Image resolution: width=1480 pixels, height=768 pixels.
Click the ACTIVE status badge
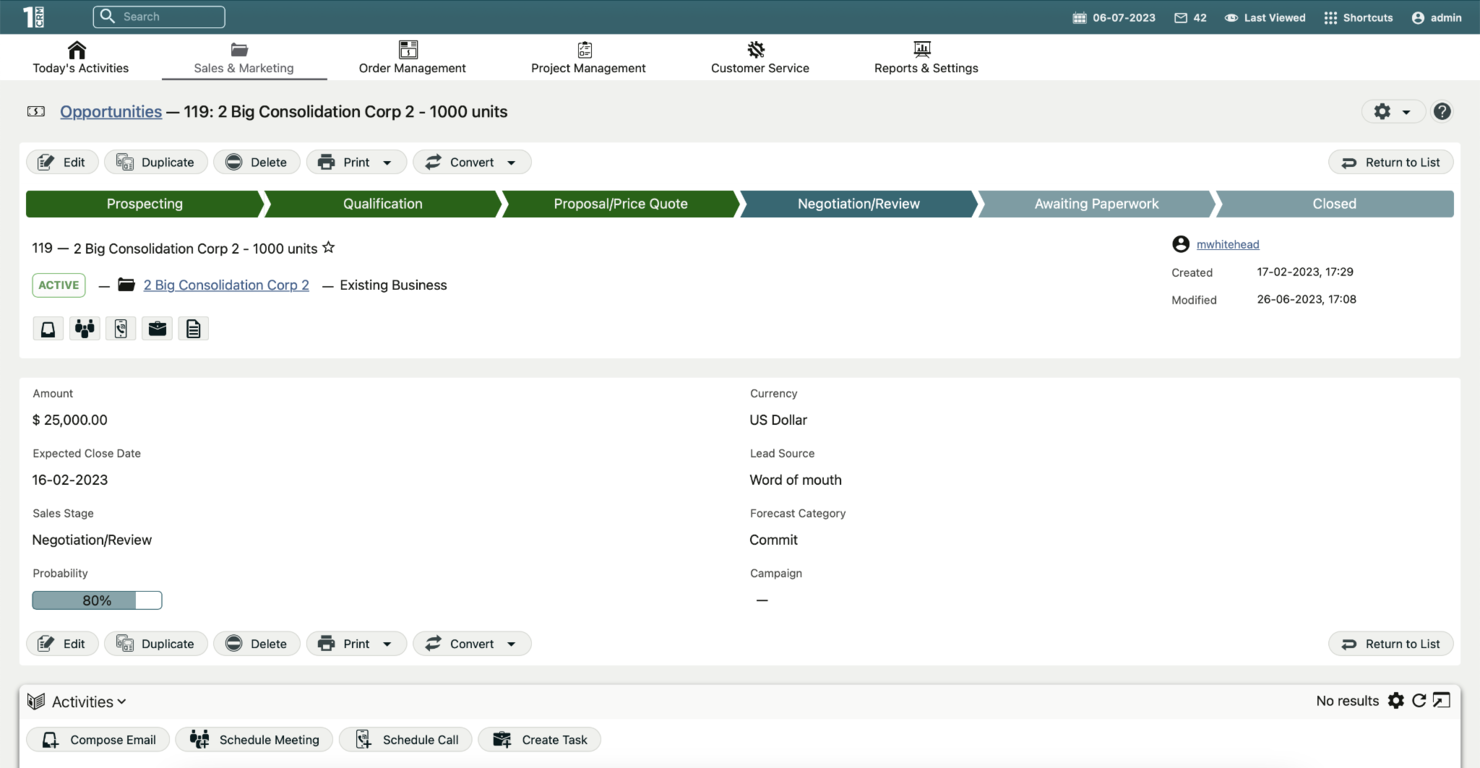point(58,285)
